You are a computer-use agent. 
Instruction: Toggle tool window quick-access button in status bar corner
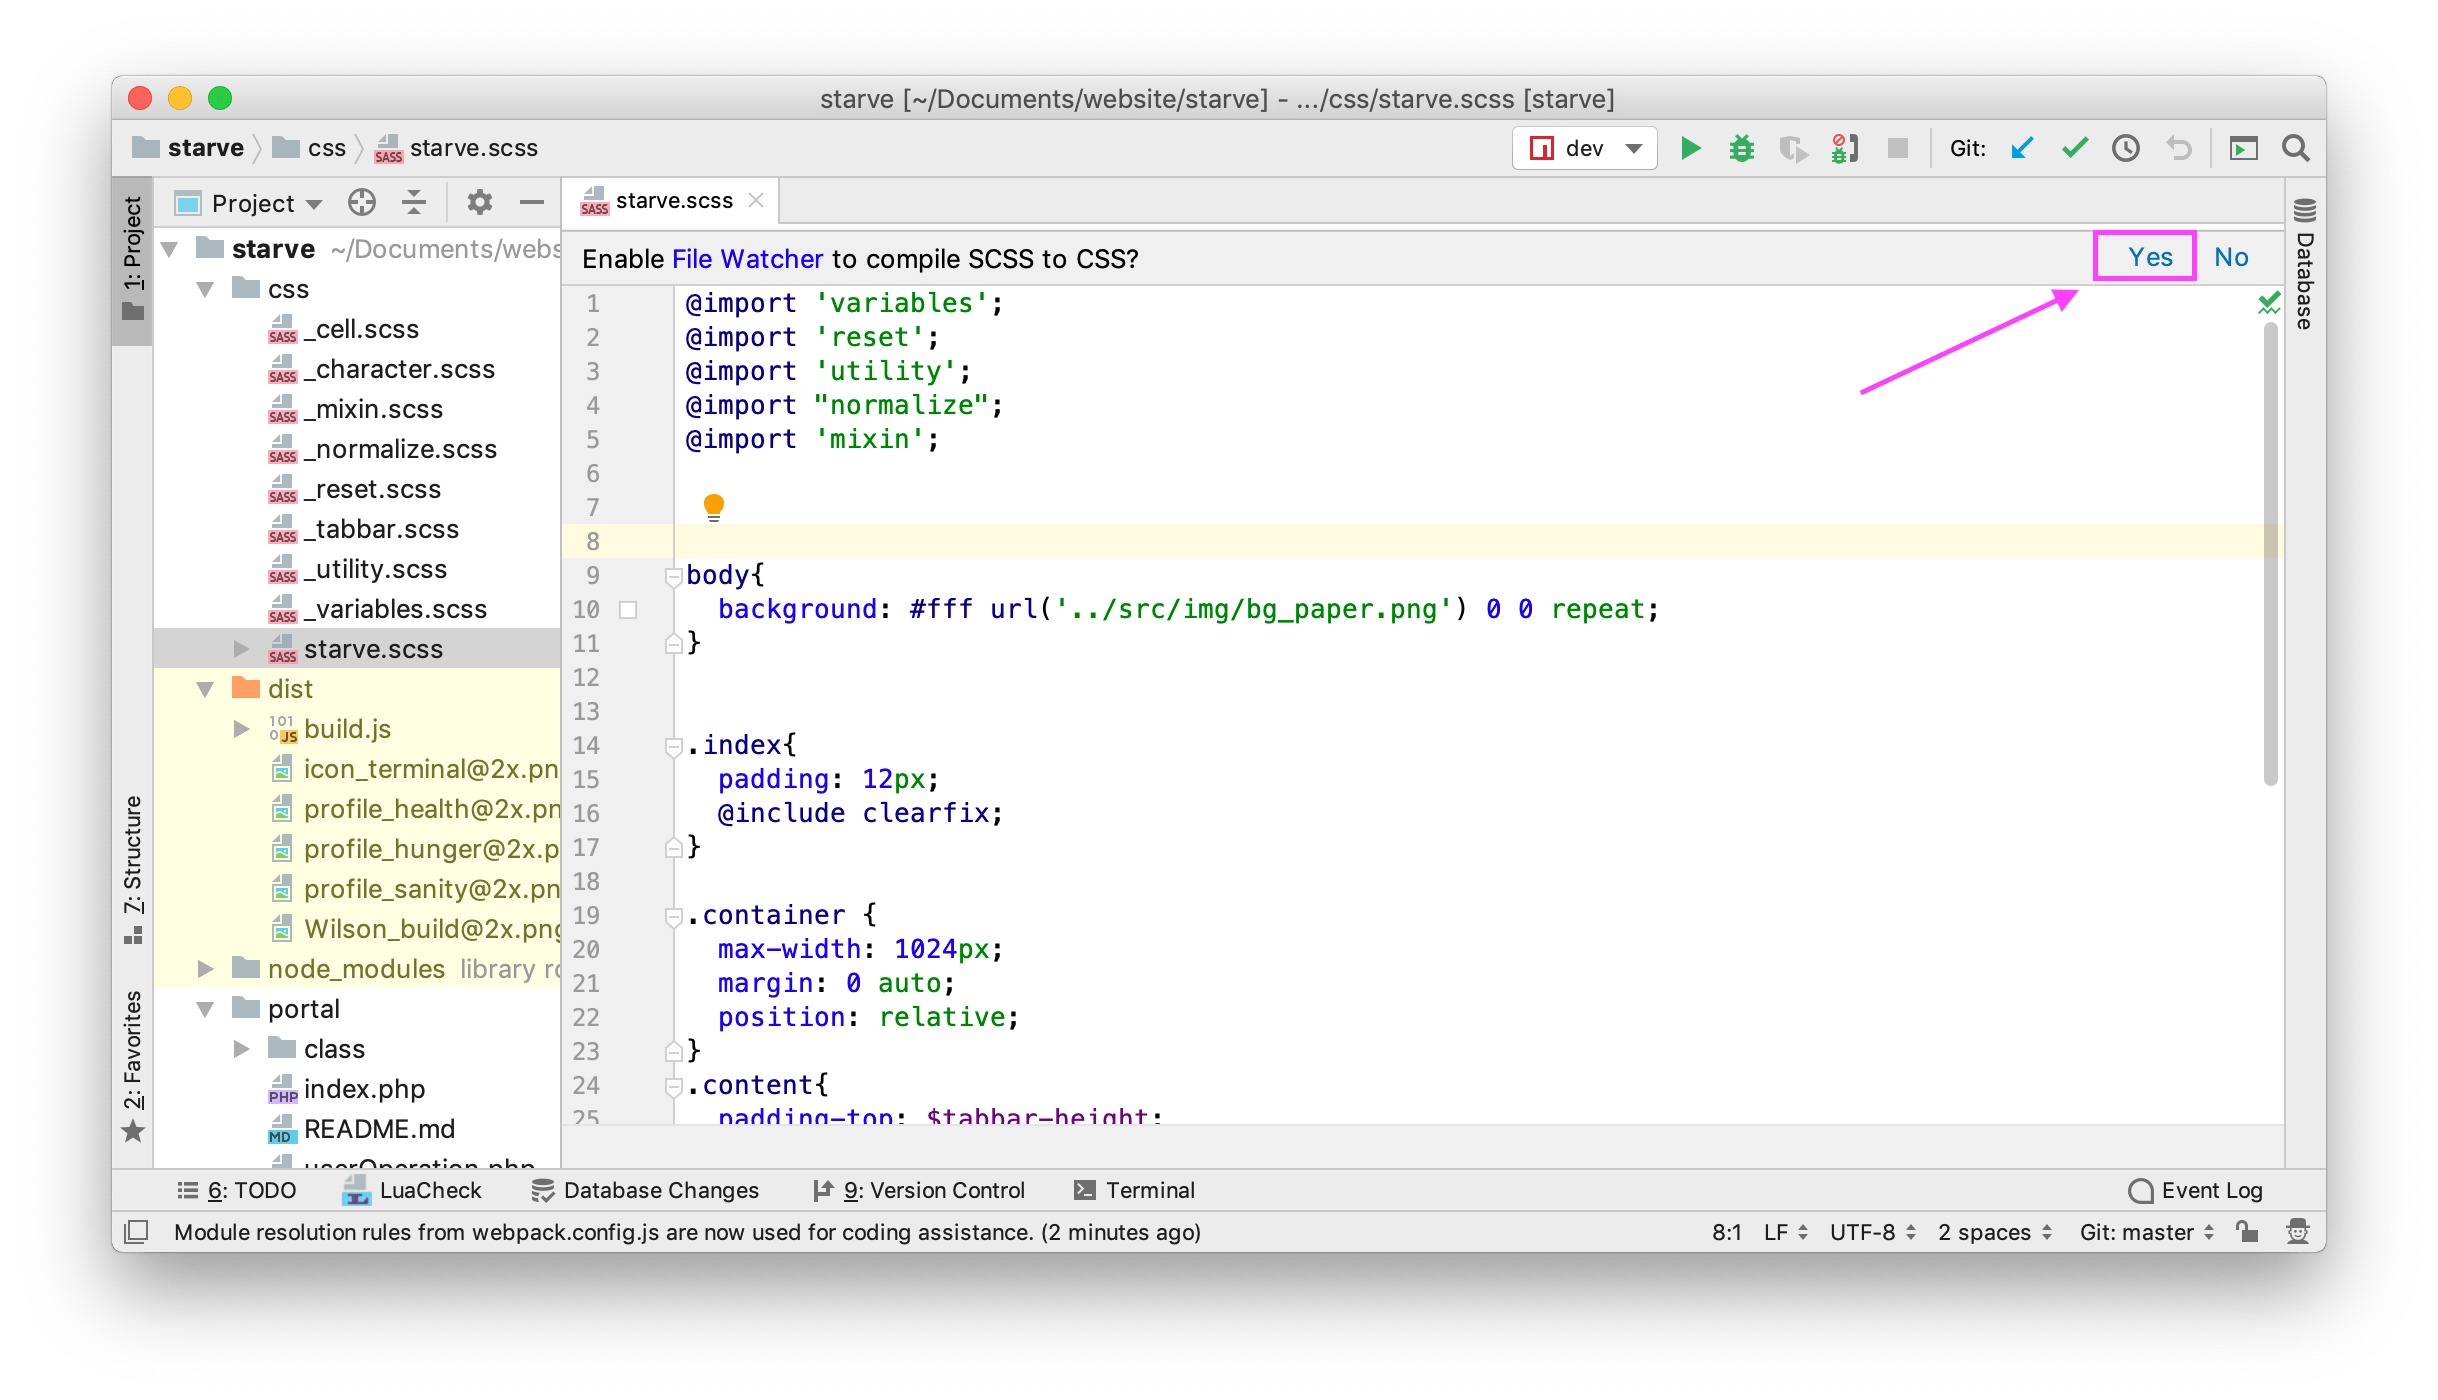click(x=137, y=1231)
